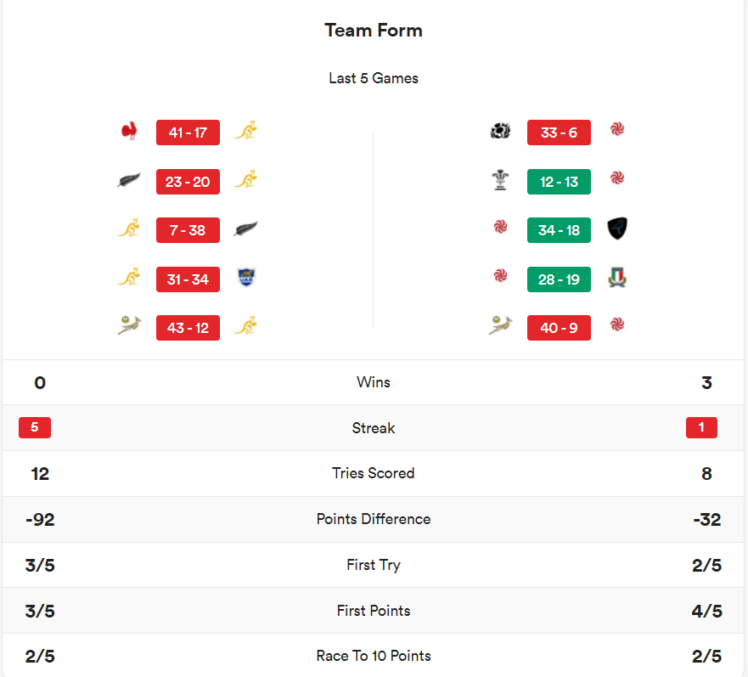Click the green crest beside 28 - 19
Viewport: 748px width, 677px height.
pos(618,278)
